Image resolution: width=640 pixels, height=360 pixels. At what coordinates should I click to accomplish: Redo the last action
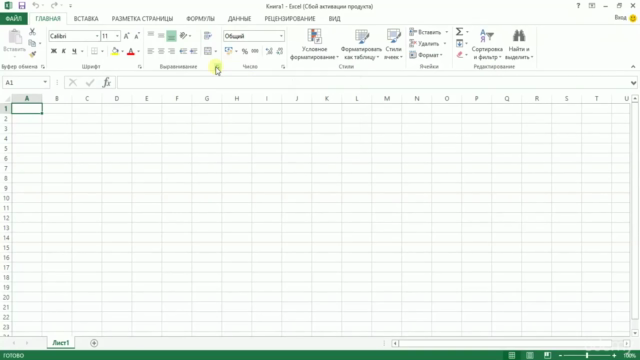54,6
